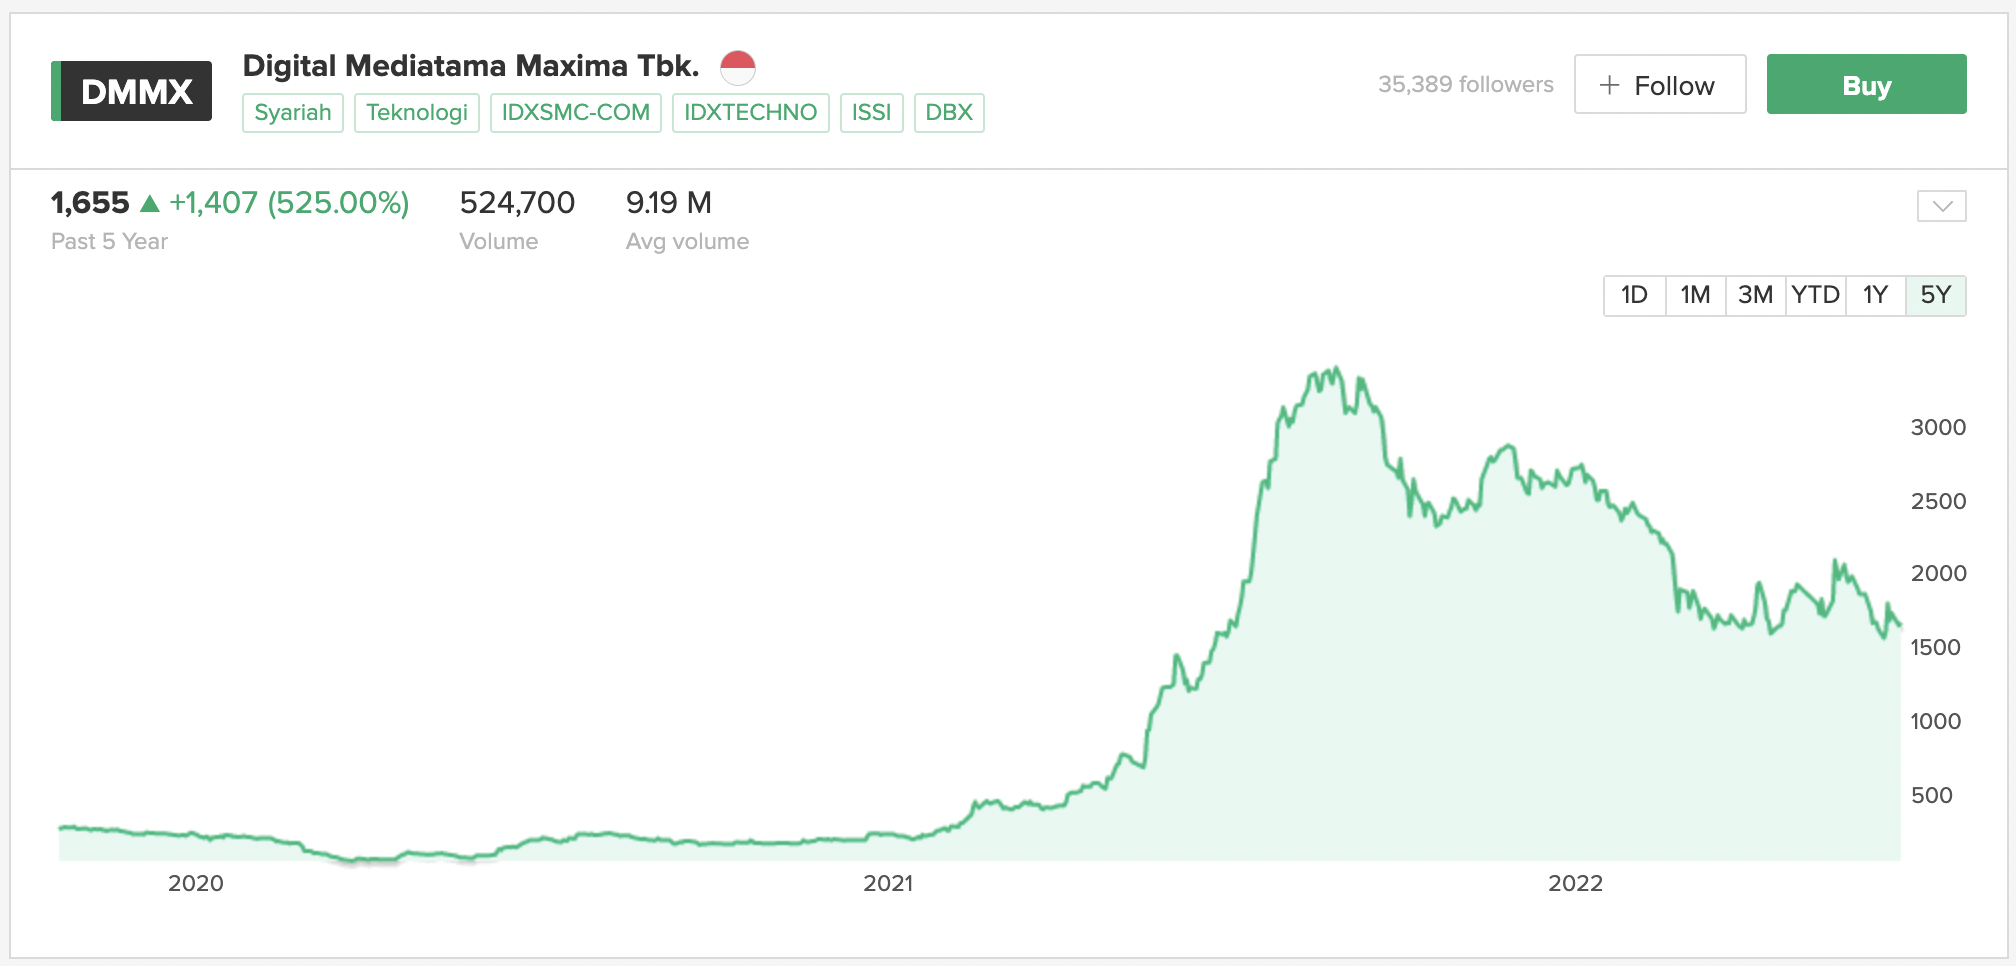
Task: Open the ISSI index tag
Action: click(x=871, y=112)
